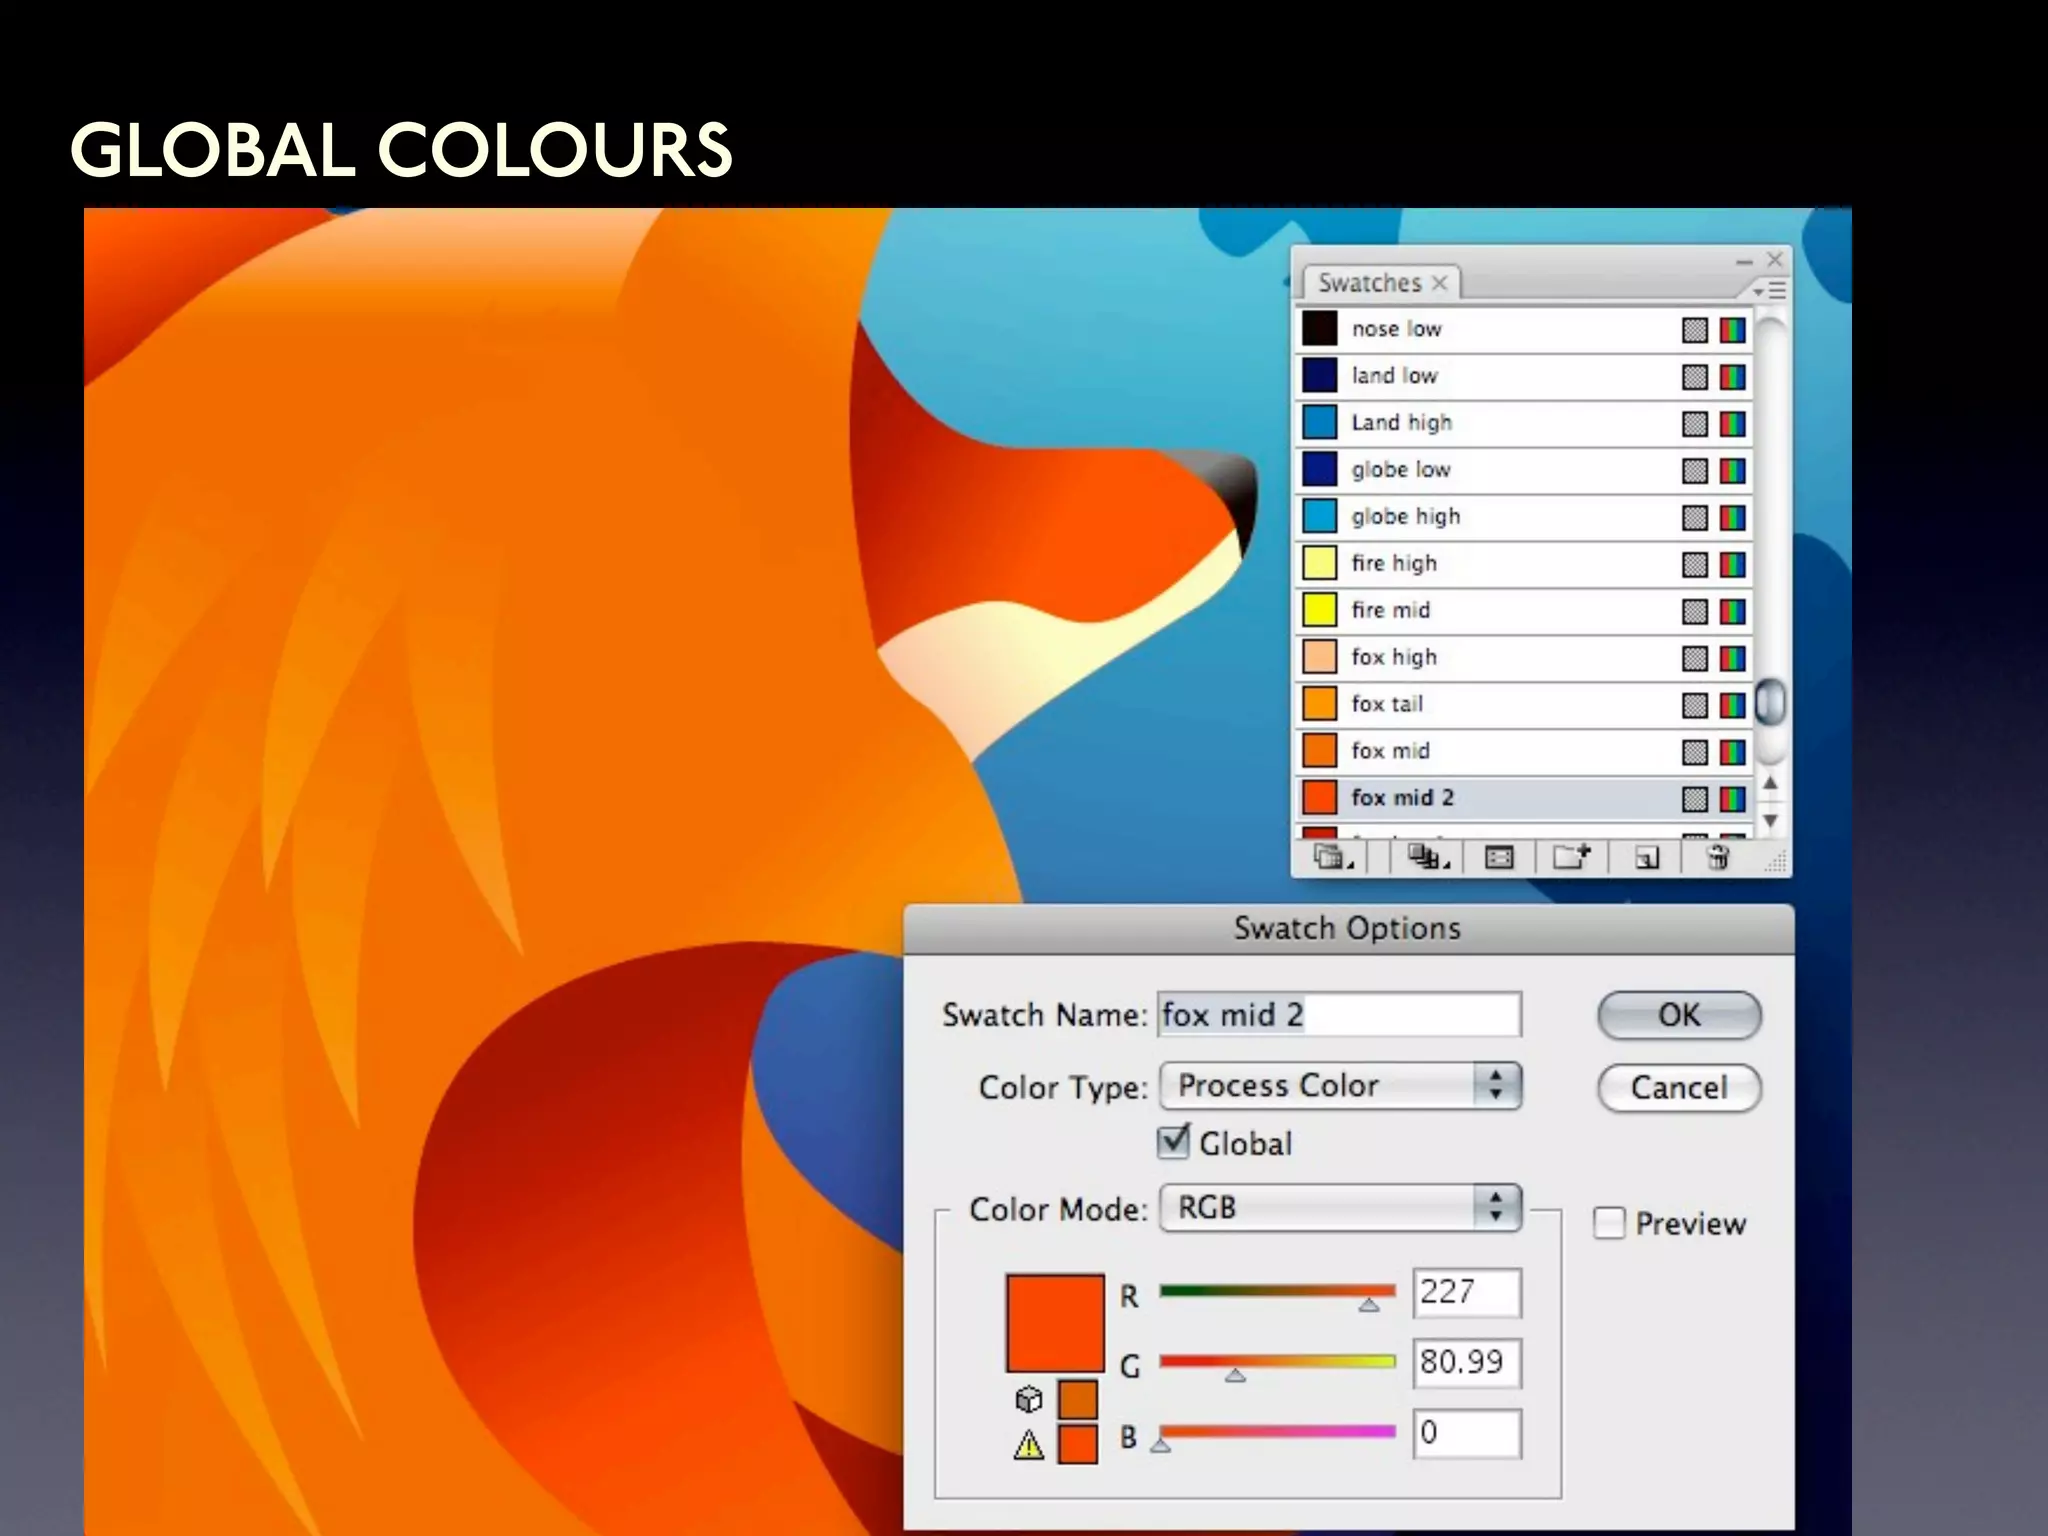
Task: Click the RGB mode icon for fox mid 2
Action: (x=1733, y=799)
